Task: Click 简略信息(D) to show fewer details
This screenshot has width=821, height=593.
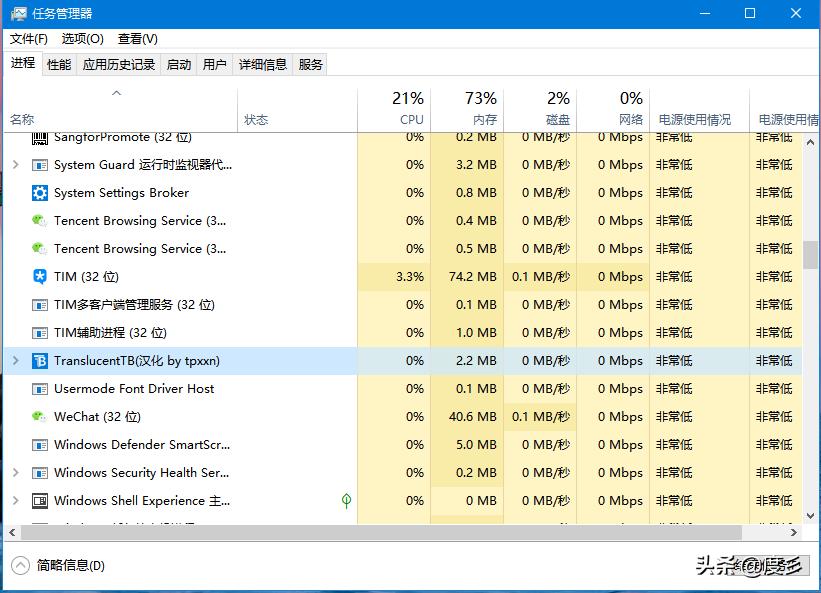Action: [71, 565]
